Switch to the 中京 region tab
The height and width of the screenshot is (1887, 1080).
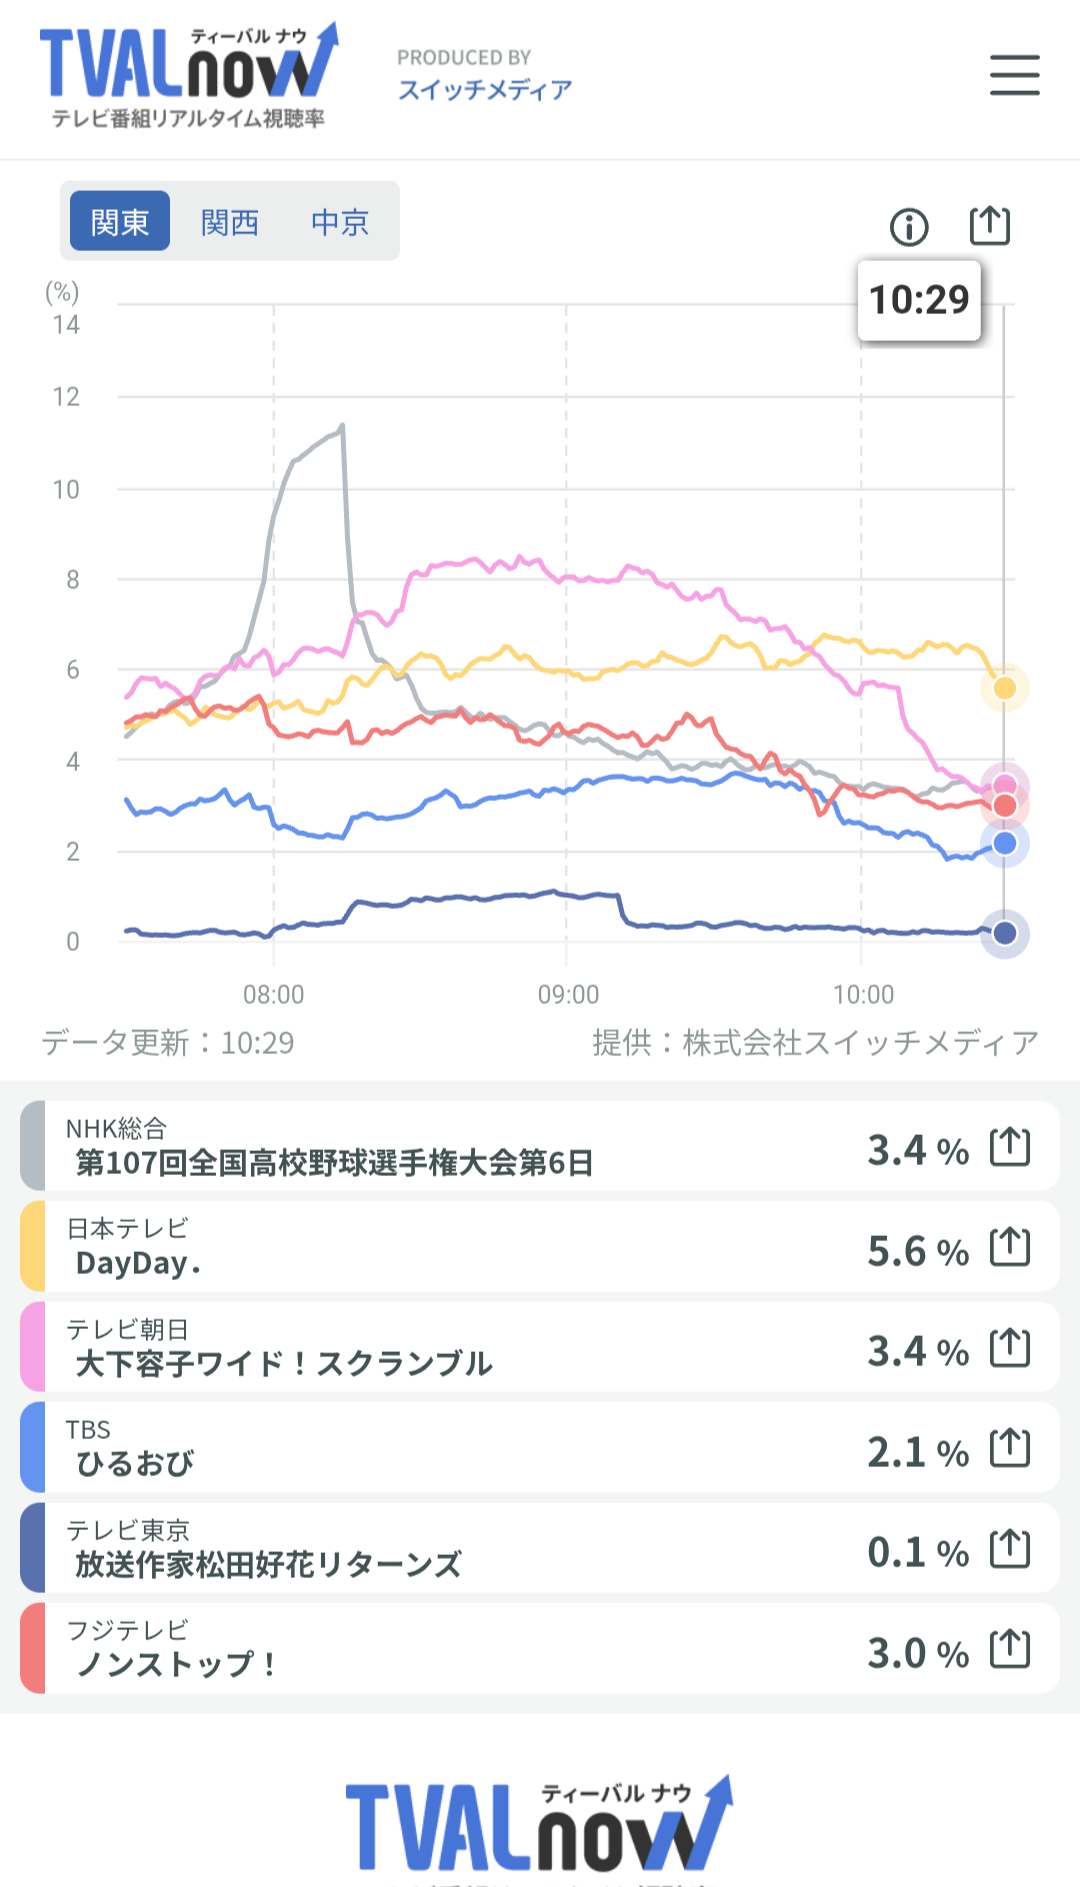[x=340, y=221]
